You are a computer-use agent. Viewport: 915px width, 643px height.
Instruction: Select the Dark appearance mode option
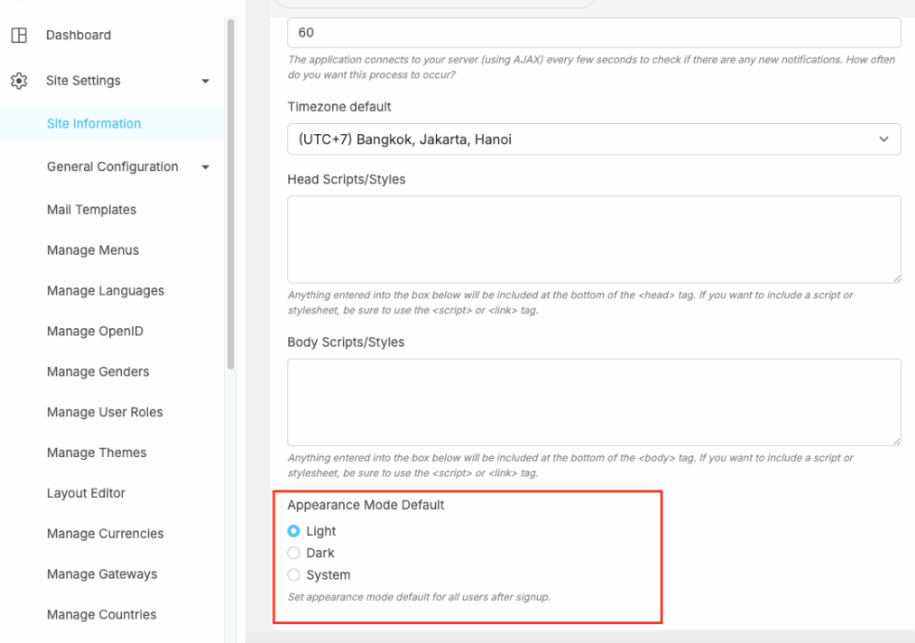(x=294, y=553)
